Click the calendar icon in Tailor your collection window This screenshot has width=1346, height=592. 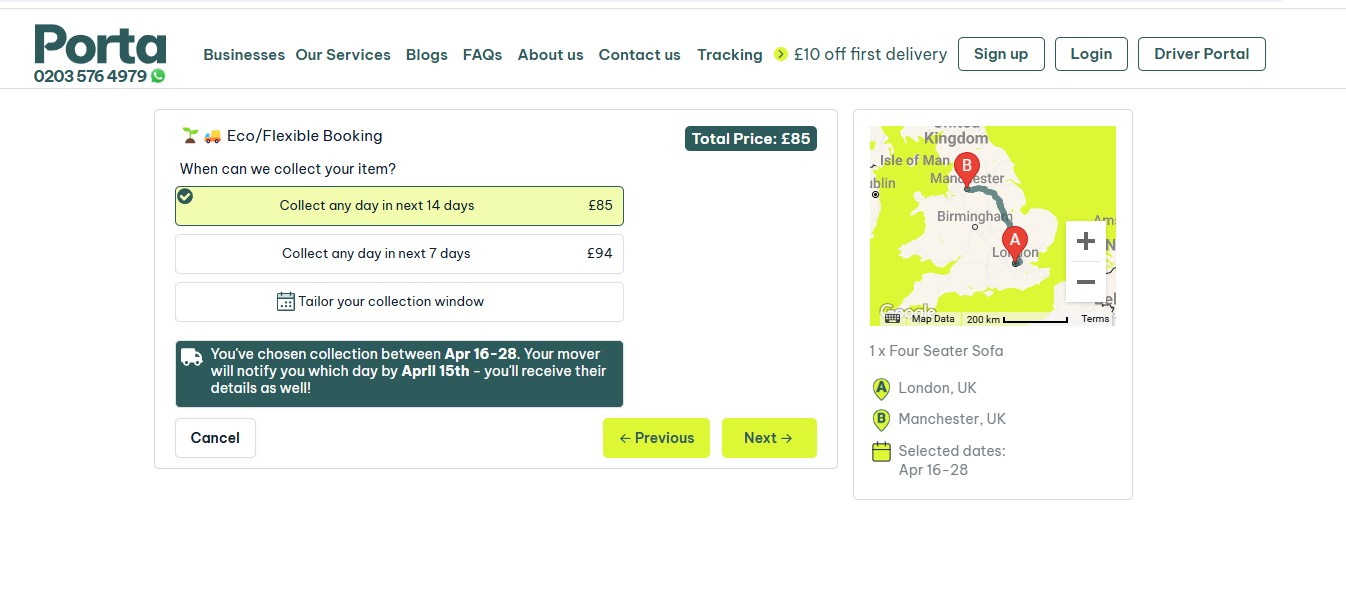point(285,301)
